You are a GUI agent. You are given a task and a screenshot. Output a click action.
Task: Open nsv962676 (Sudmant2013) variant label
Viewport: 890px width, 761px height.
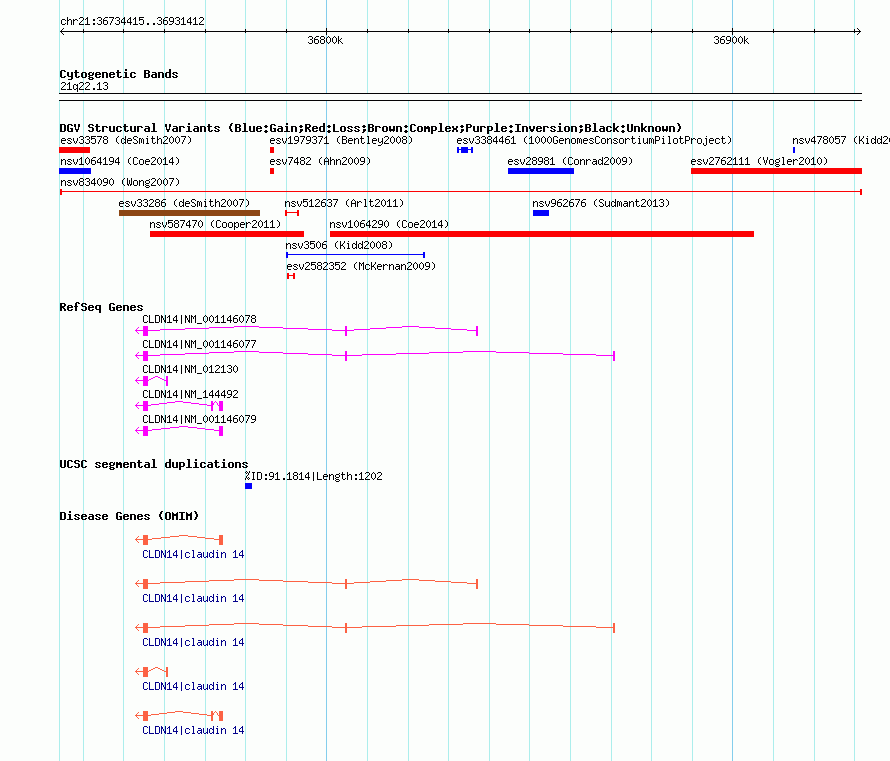pos(601,203)
